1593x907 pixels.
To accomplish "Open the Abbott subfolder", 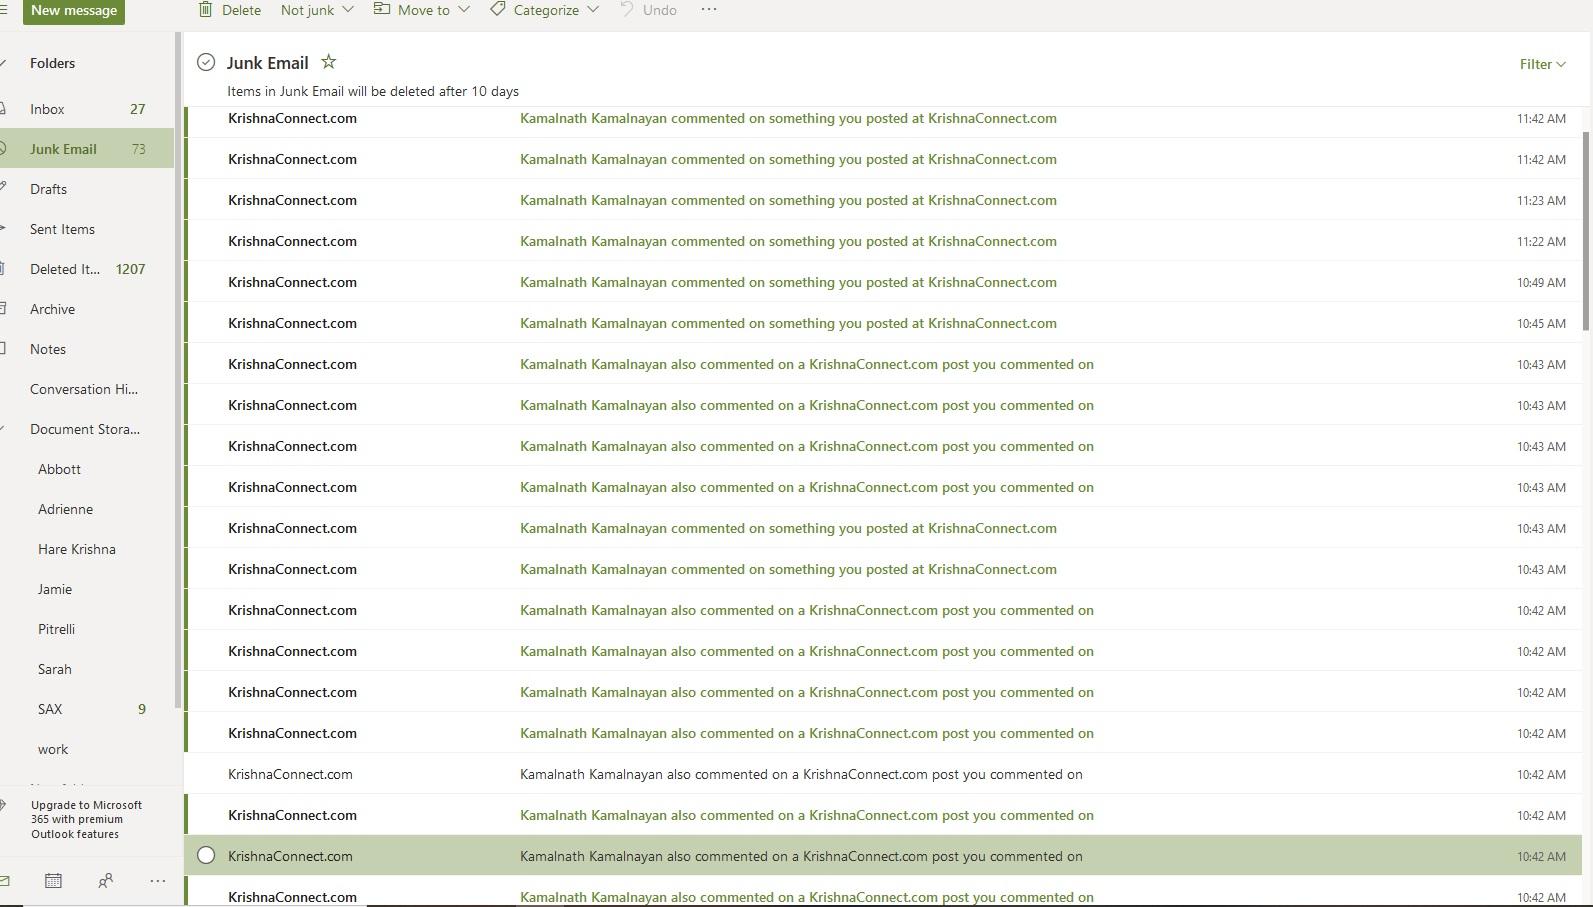I will point(87,469).
